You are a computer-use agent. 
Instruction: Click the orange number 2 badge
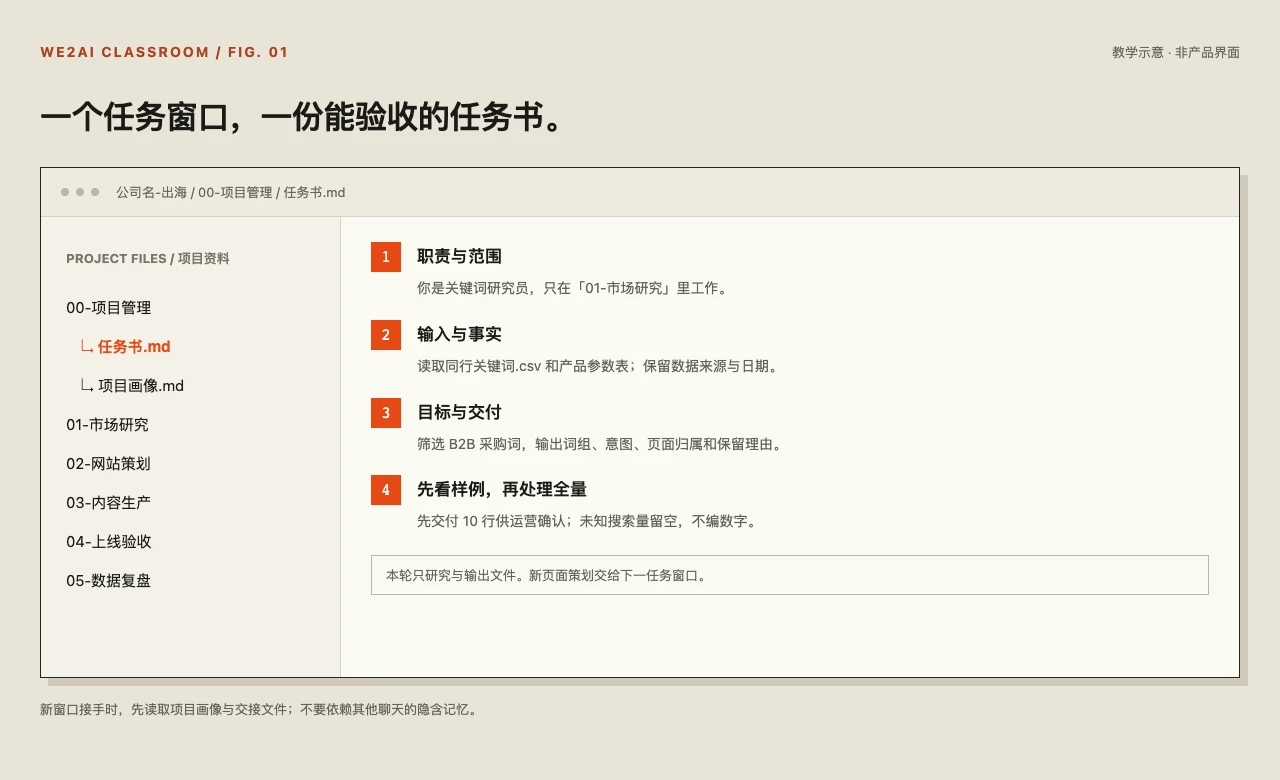[386, 335]
